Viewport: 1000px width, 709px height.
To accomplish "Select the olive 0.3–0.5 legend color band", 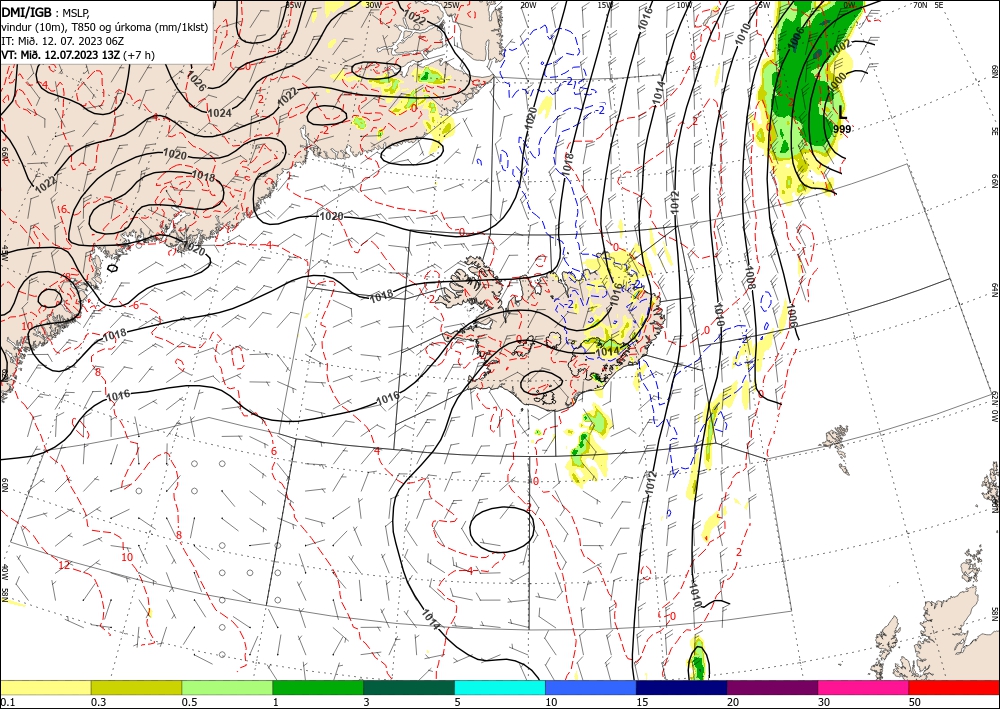I will tap(136, 687).
